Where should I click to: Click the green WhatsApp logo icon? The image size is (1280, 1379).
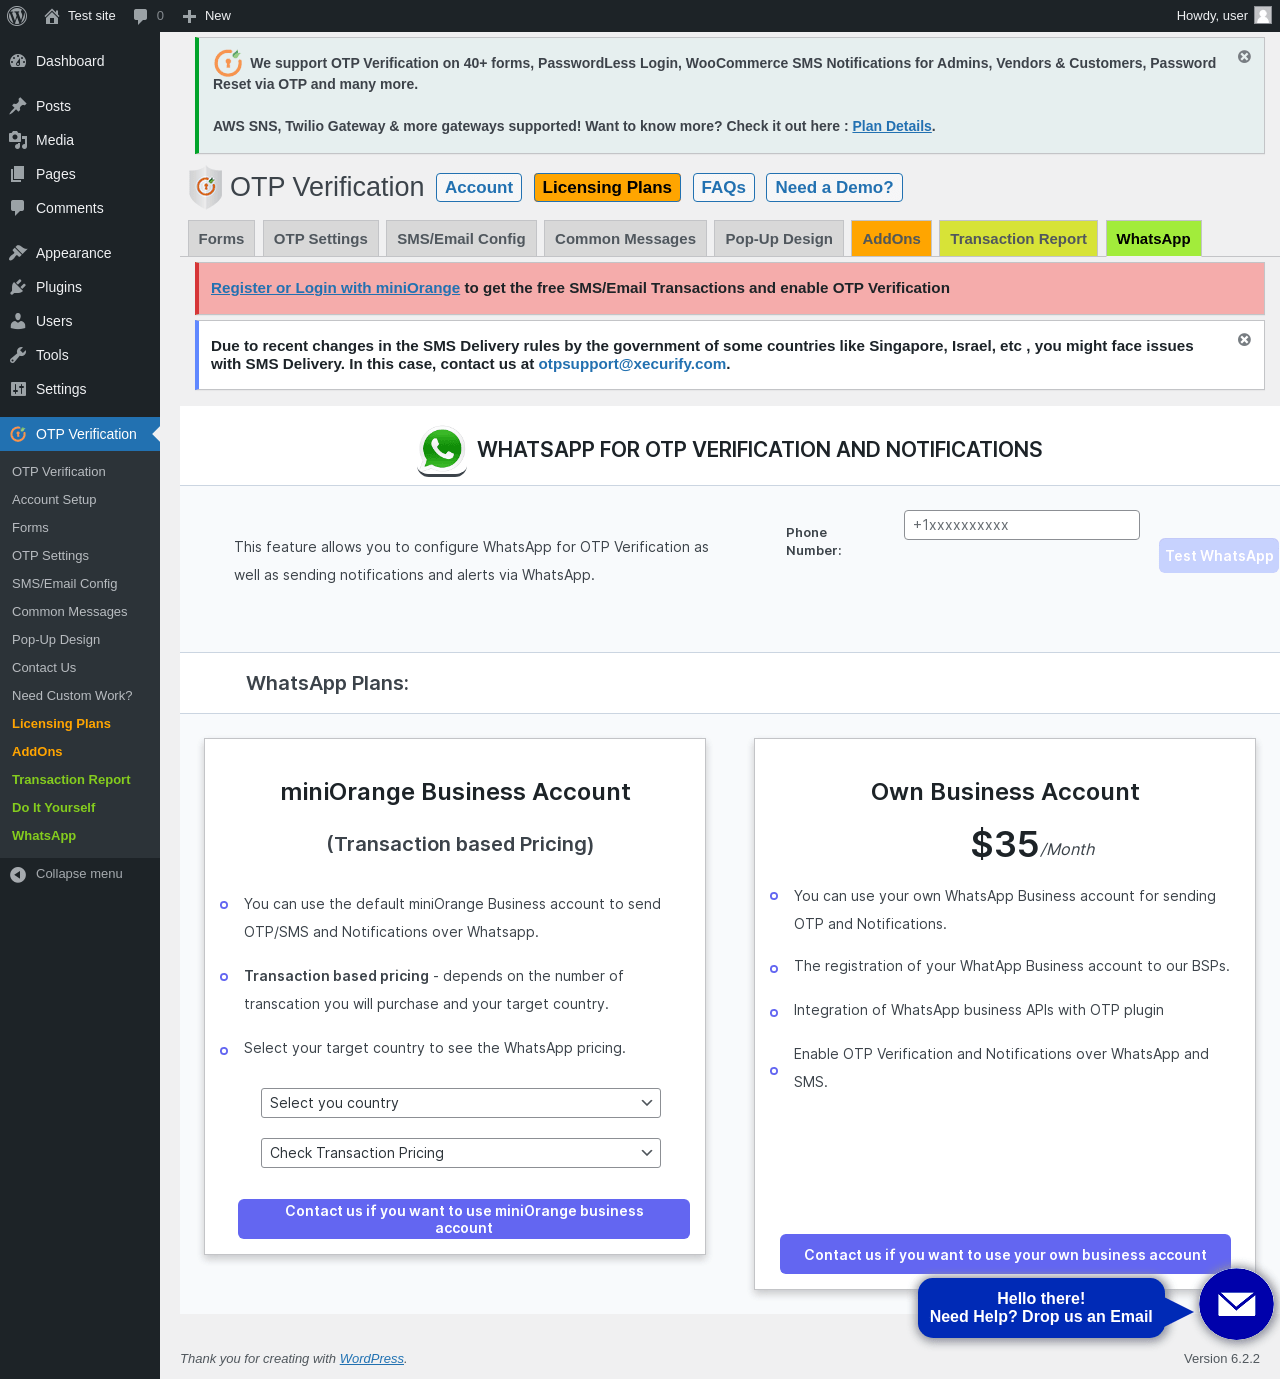[442, 451]
